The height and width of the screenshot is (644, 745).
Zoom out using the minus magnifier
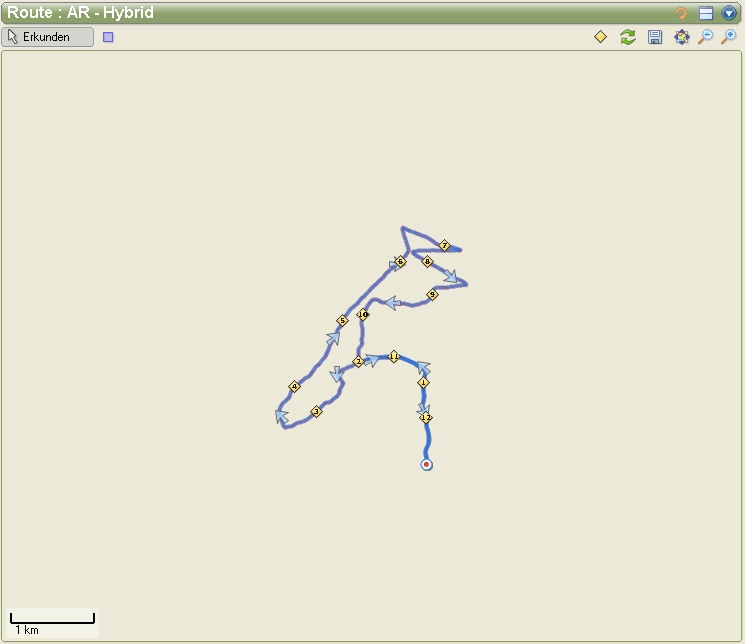tap(705, 37)
